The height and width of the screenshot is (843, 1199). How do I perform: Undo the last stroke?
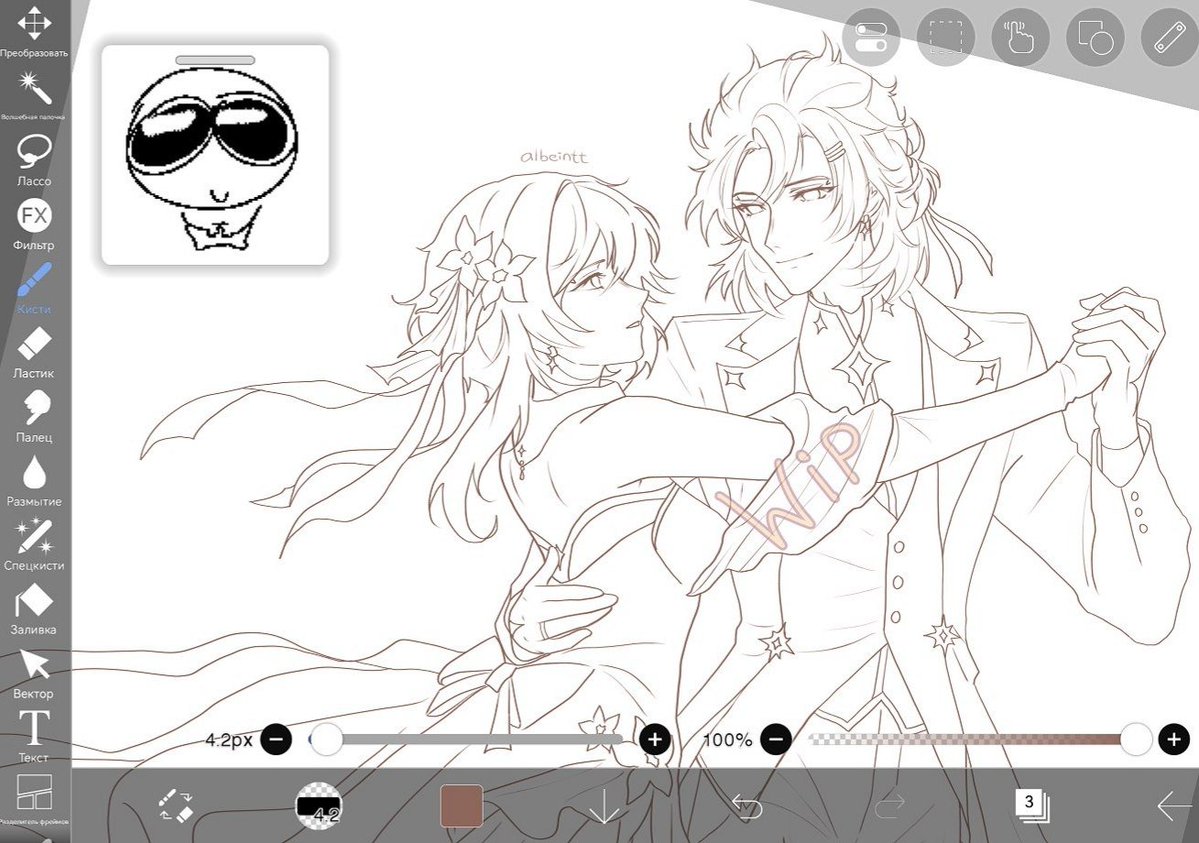[x=747, y=806]
